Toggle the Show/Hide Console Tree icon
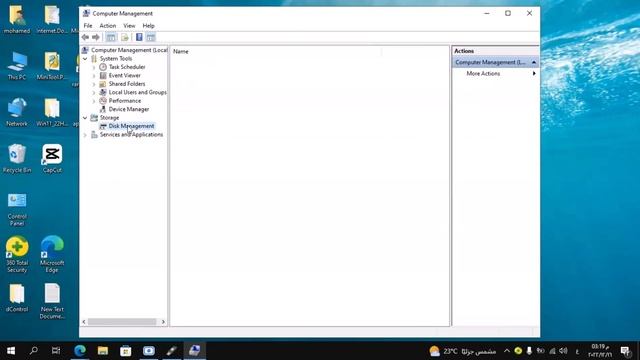 [111, 37]
